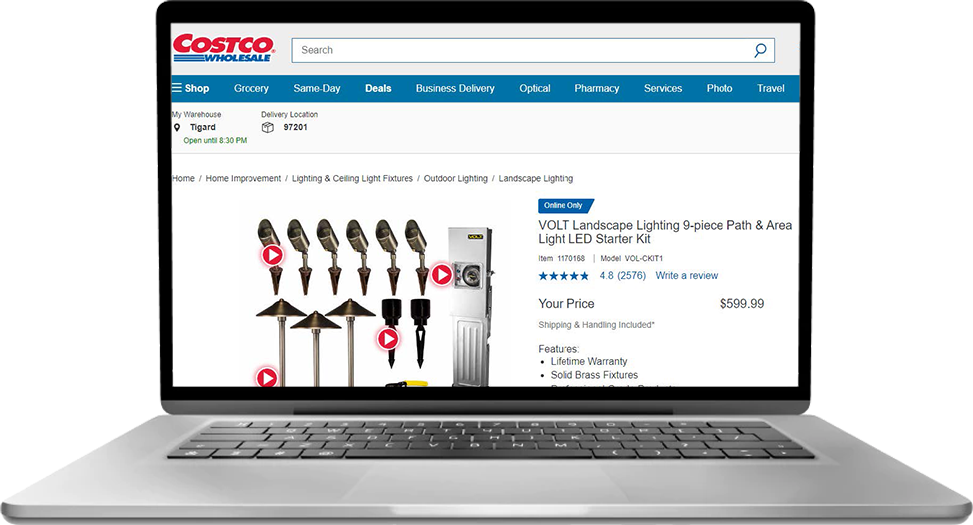Play video on the spotlight fixtures
Image resolution: width=973 pixels, height=525 pixels.
272,255
